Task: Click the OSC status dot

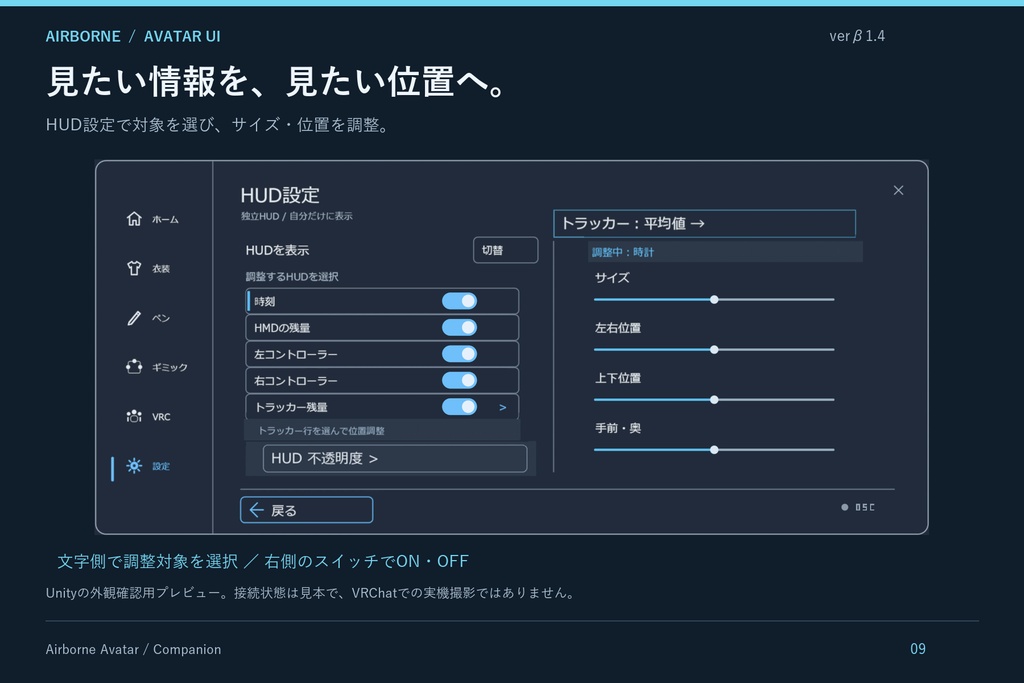Action: click(844, 507)
